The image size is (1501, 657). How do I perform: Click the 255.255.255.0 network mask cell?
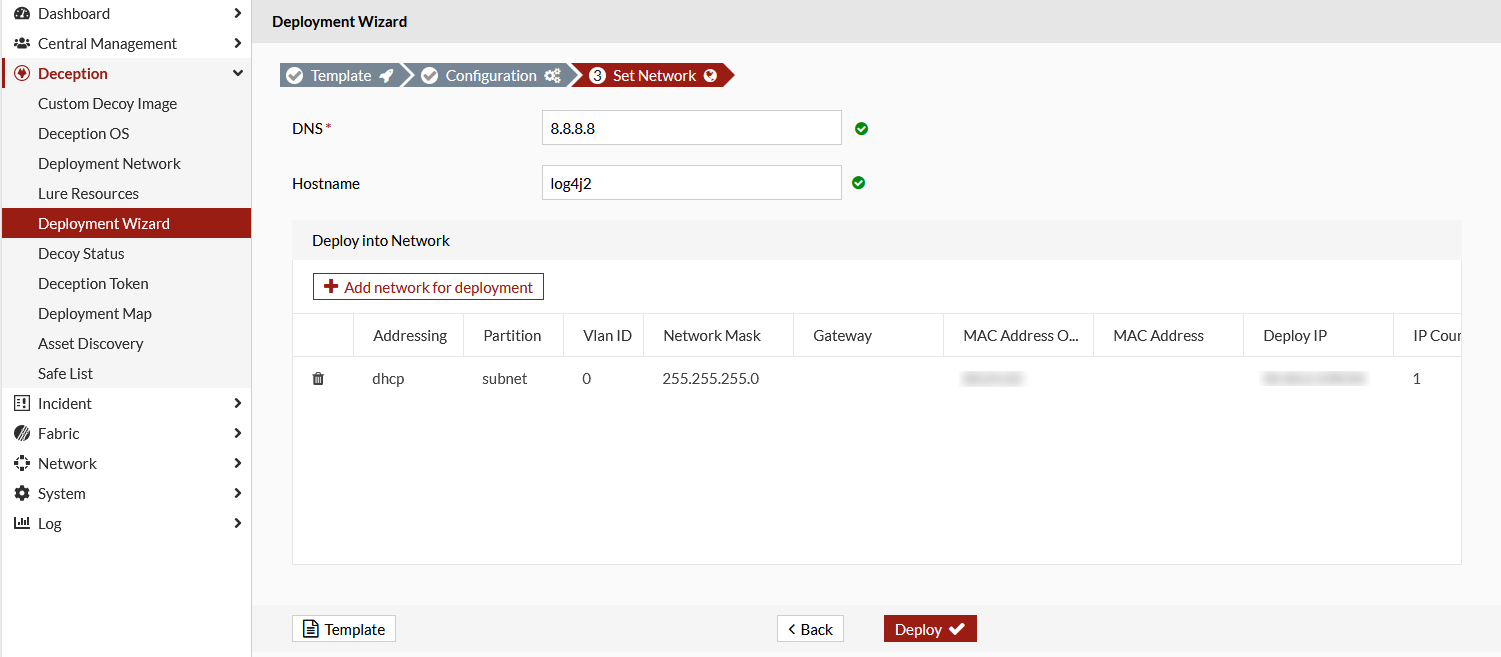711,379
